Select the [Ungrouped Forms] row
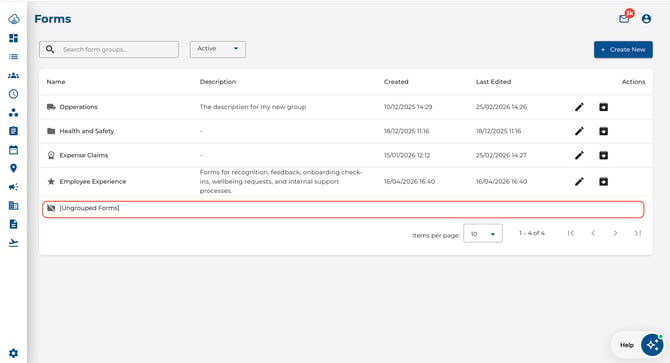This screenshot has height=363, width=670. [x=343, y=209]
